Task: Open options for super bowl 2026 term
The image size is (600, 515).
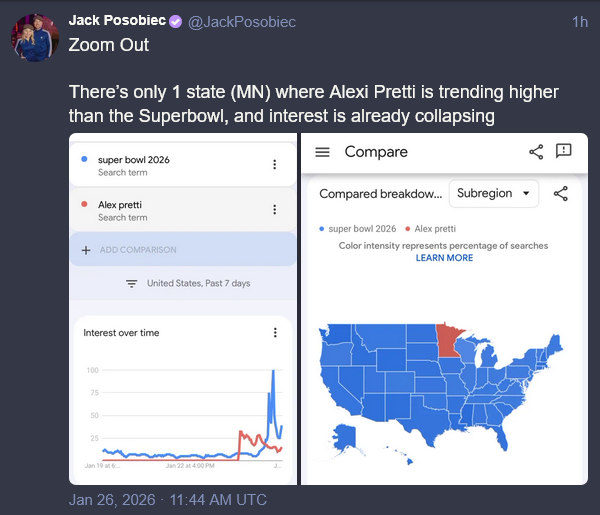Action: (x=274, y=165)
